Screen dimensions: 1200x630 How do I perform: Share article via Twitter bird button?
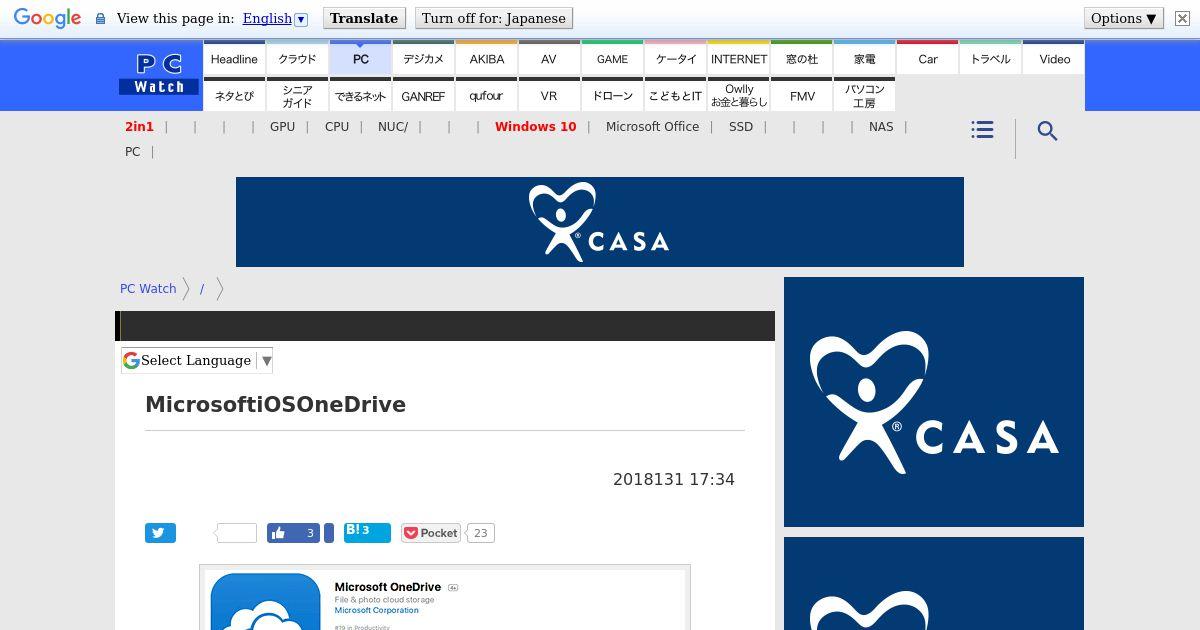click(x=160, y=533)
